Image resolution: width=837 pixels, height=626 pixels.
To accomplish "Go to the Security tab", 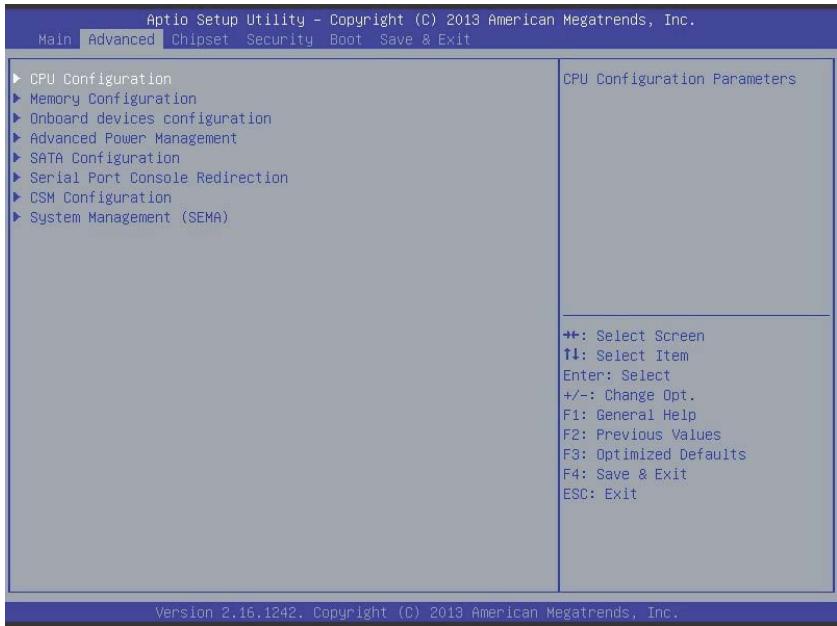I will [280, 39].
